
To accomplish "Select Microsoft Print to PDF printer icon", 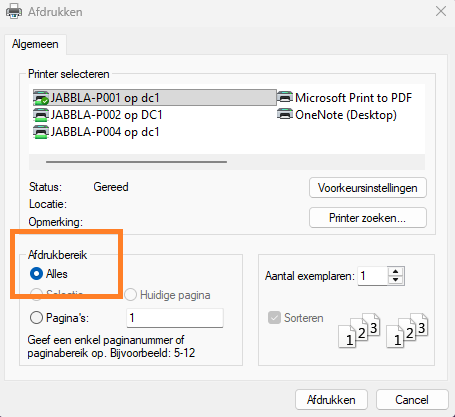I will point(285,97).
